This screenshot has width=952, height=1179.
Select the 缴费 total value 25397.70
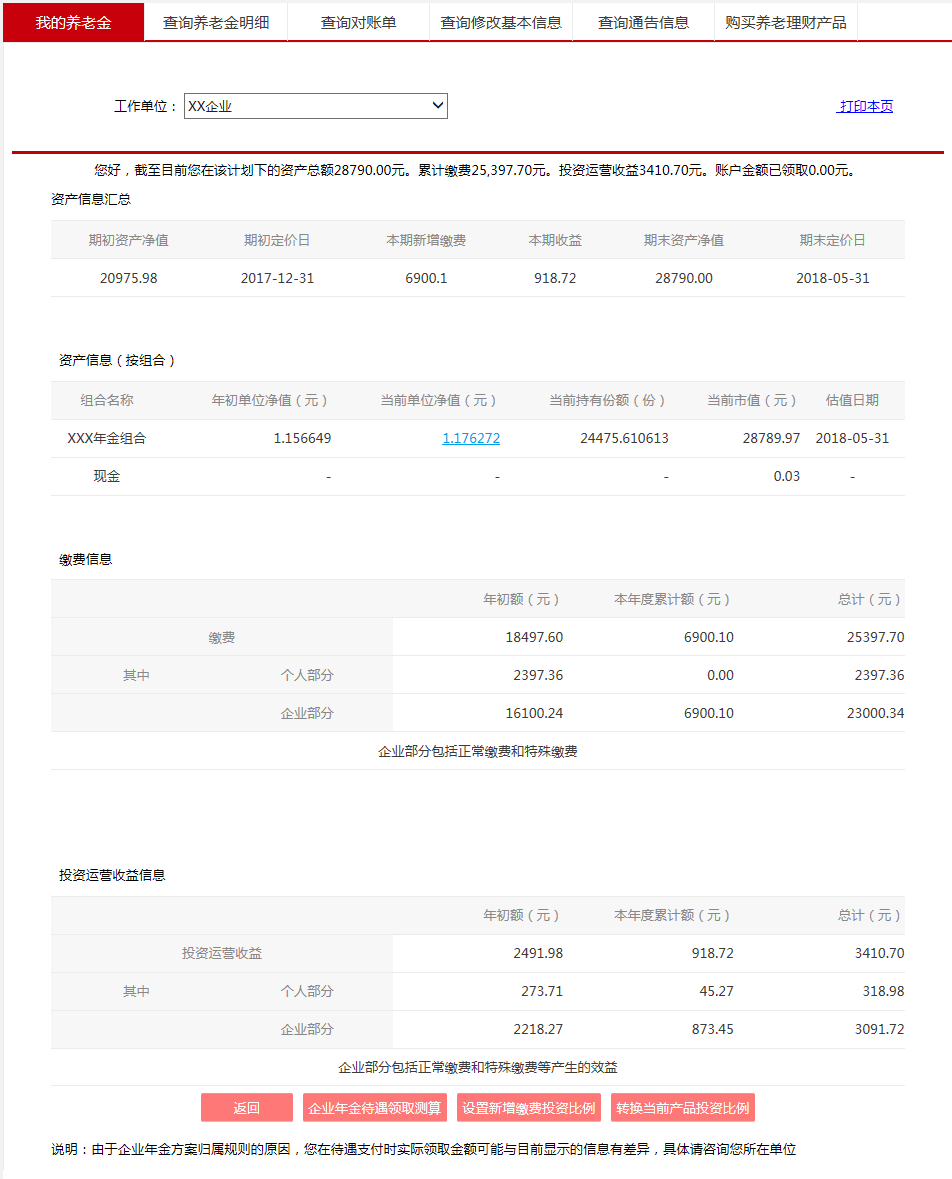click(x=879, y=637)
